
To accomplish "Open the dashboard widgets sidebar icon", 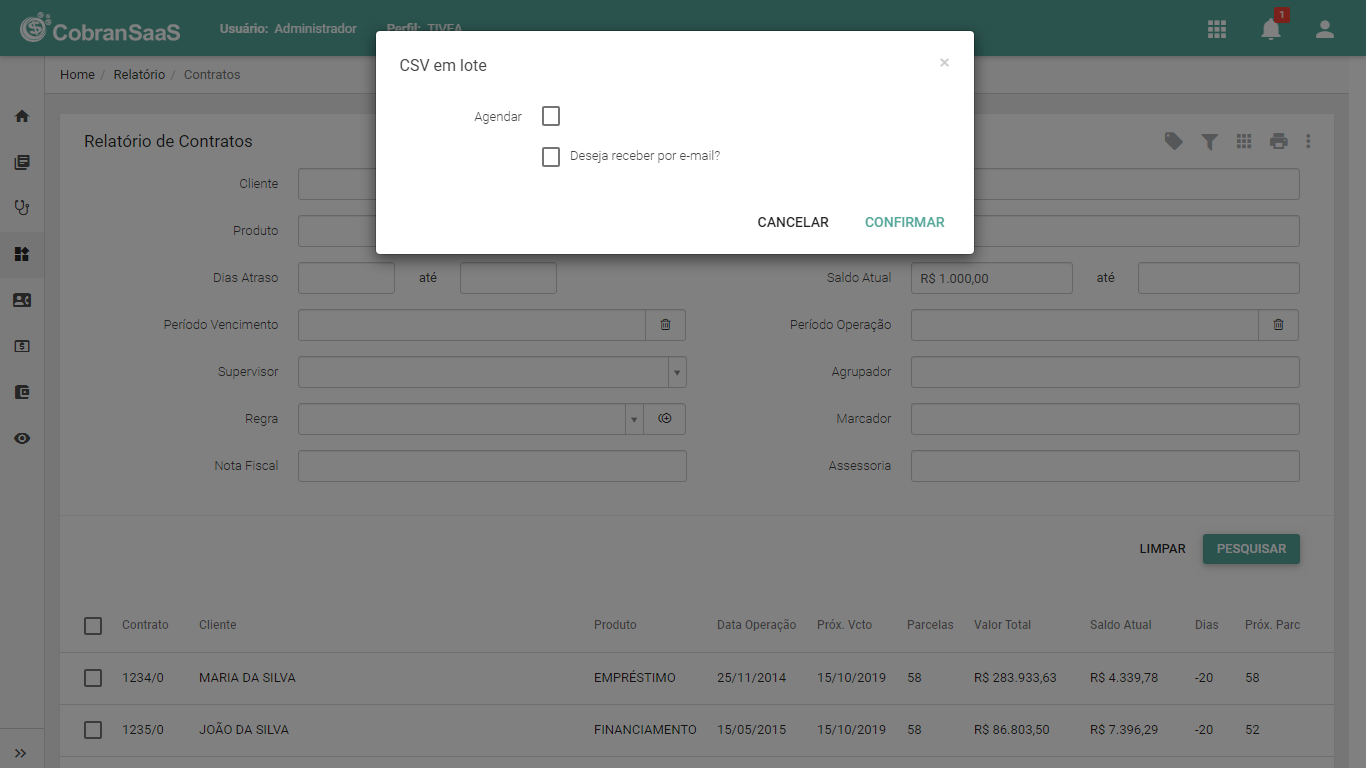I will click(x=22, y=254).
